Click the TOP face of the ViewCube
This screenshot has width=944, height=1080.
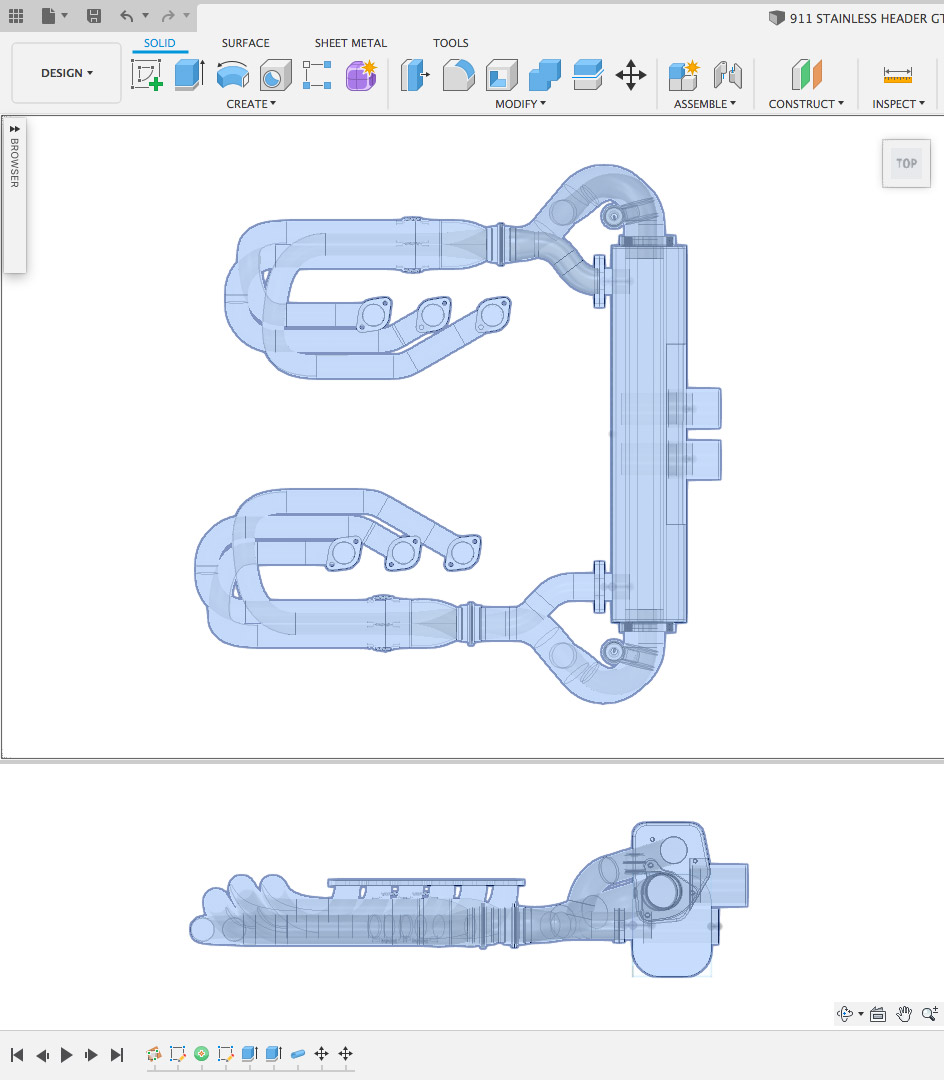click(x=906, y=163)
